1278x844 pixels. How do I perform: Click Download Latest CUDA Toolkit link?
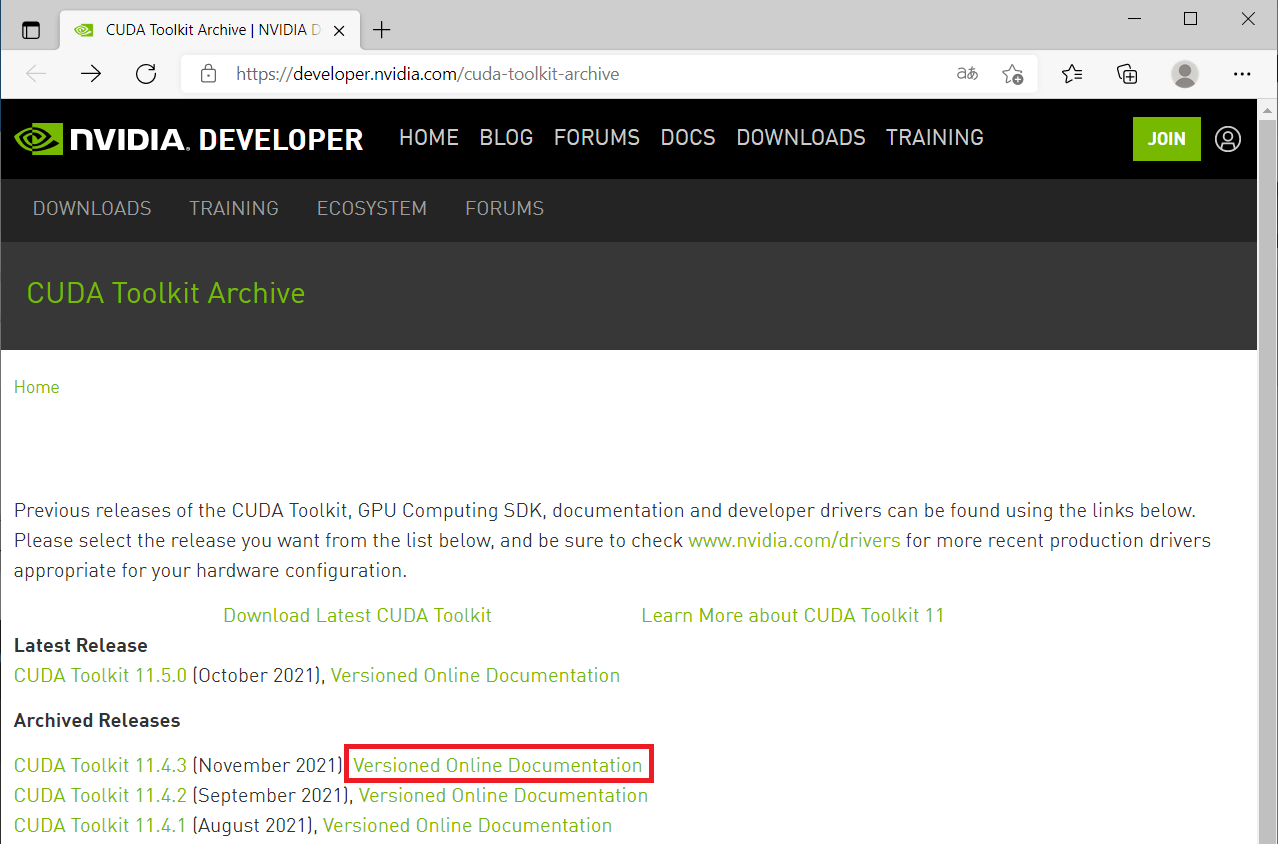tap(357, 615)
